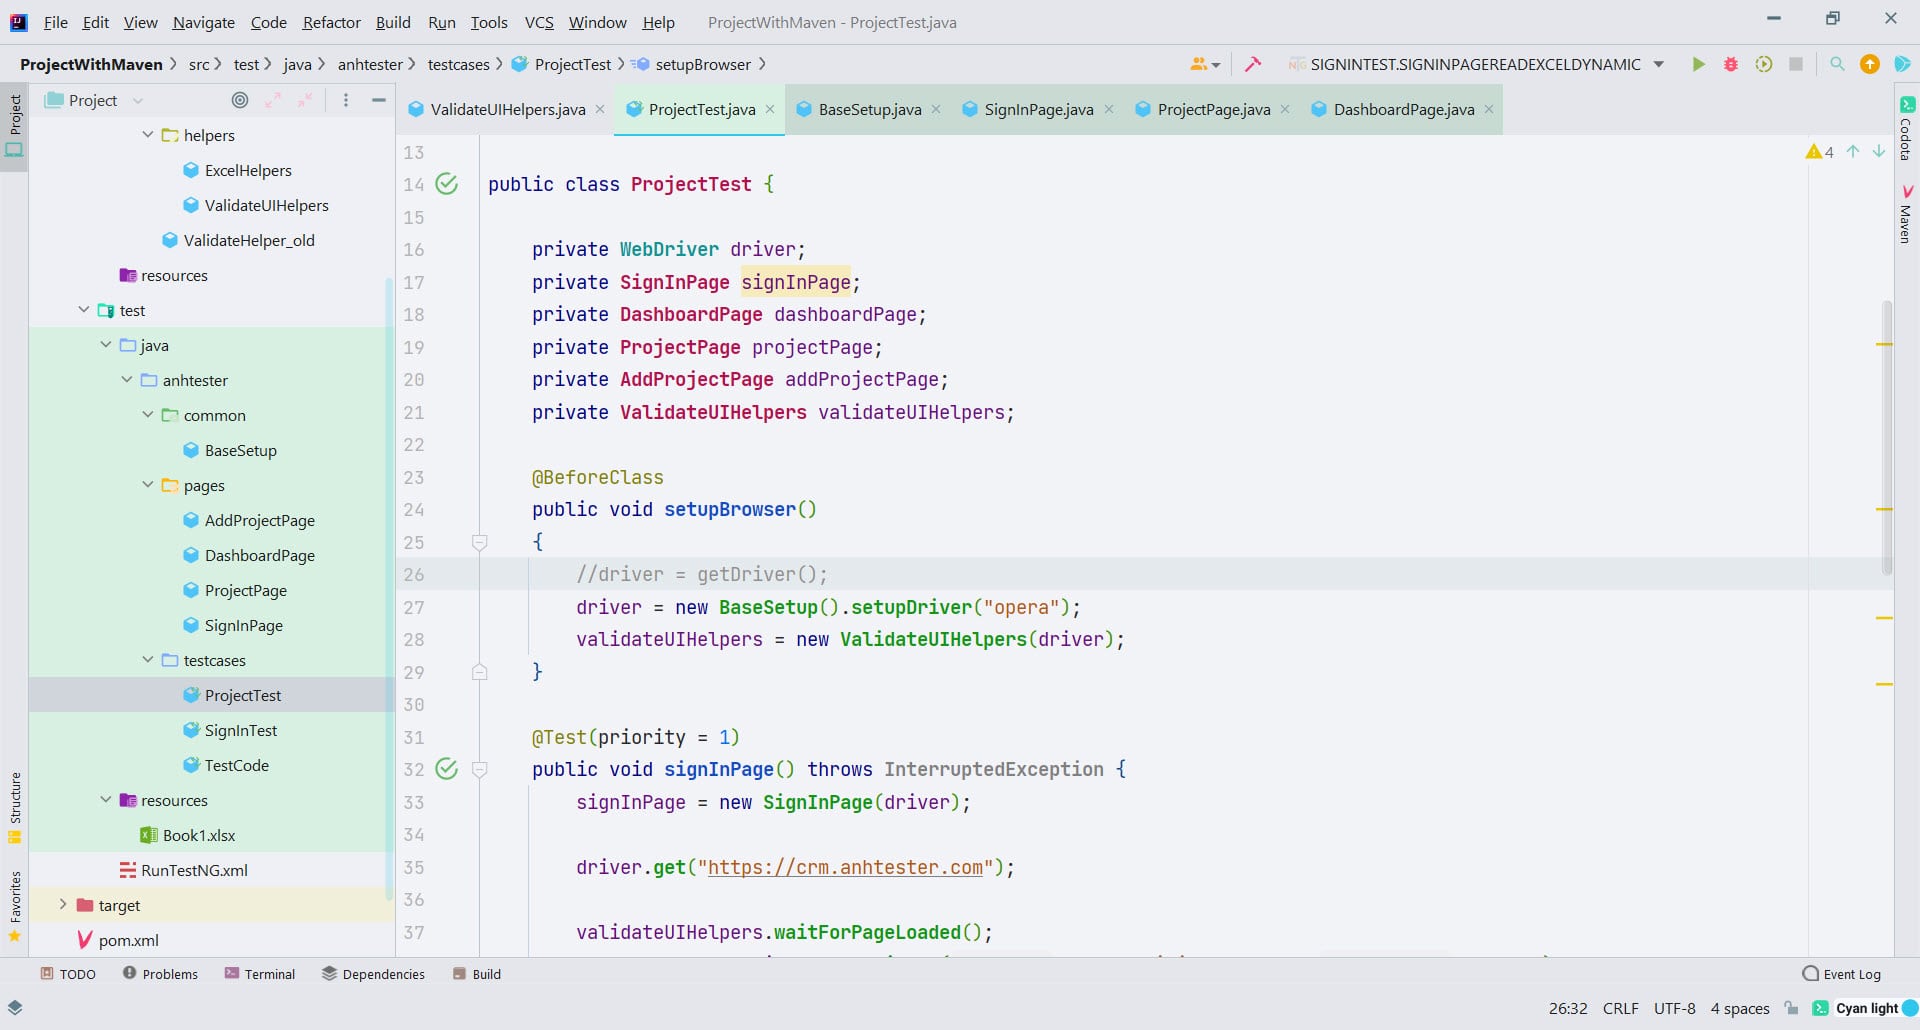This screenshot has width=1920, height=1030.
Task: Open the Maven tool window
Action: tap(1907, 213)
